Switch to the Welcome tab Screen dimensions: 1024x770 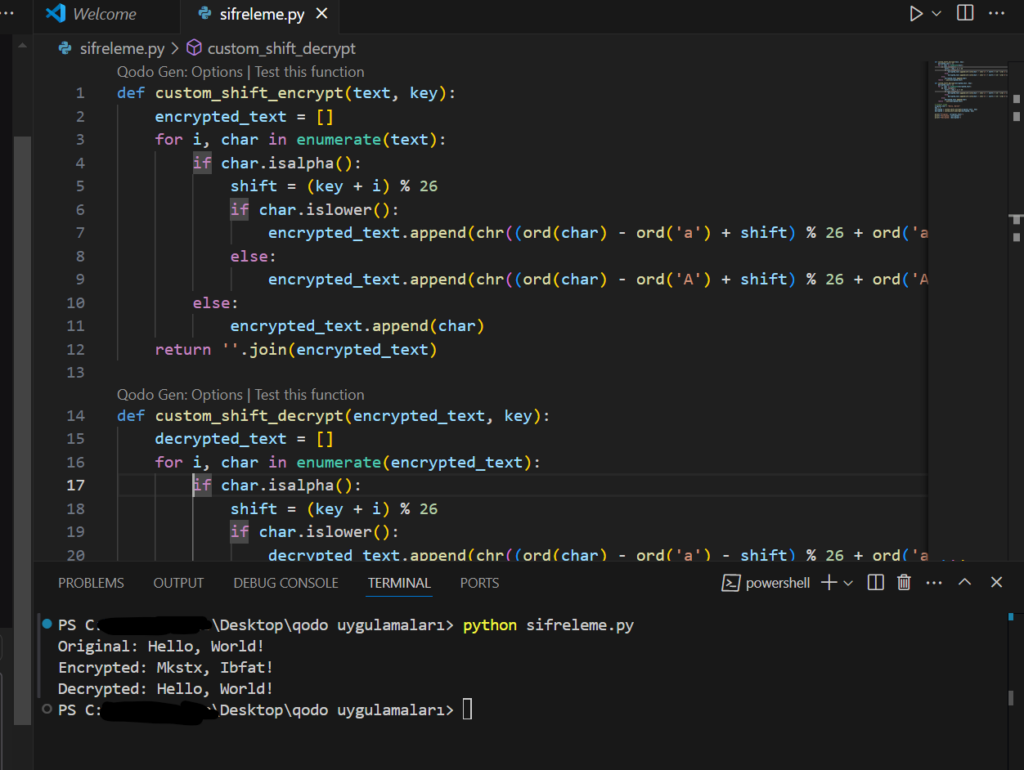tap(104, 14)
